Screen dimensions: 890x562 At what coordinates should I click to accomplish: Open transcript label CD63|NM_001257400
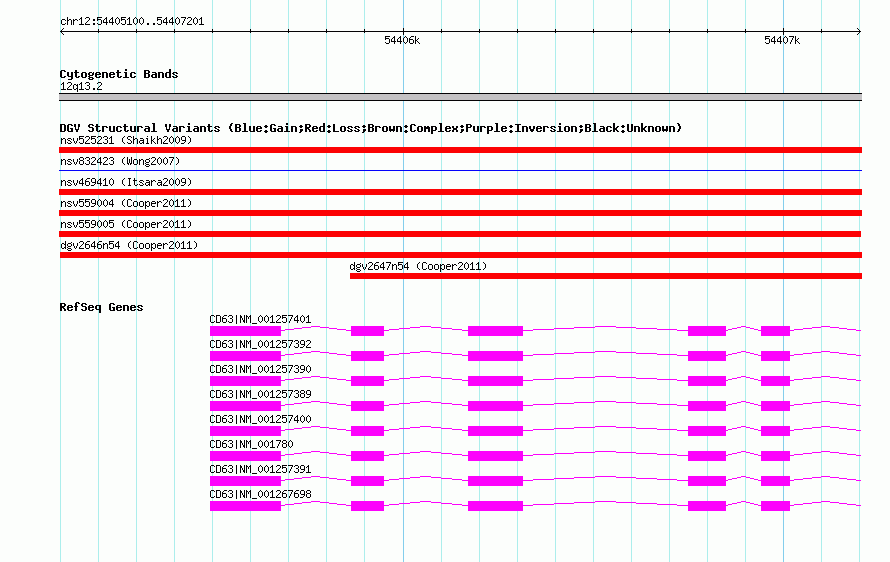(x=260, y=420)
